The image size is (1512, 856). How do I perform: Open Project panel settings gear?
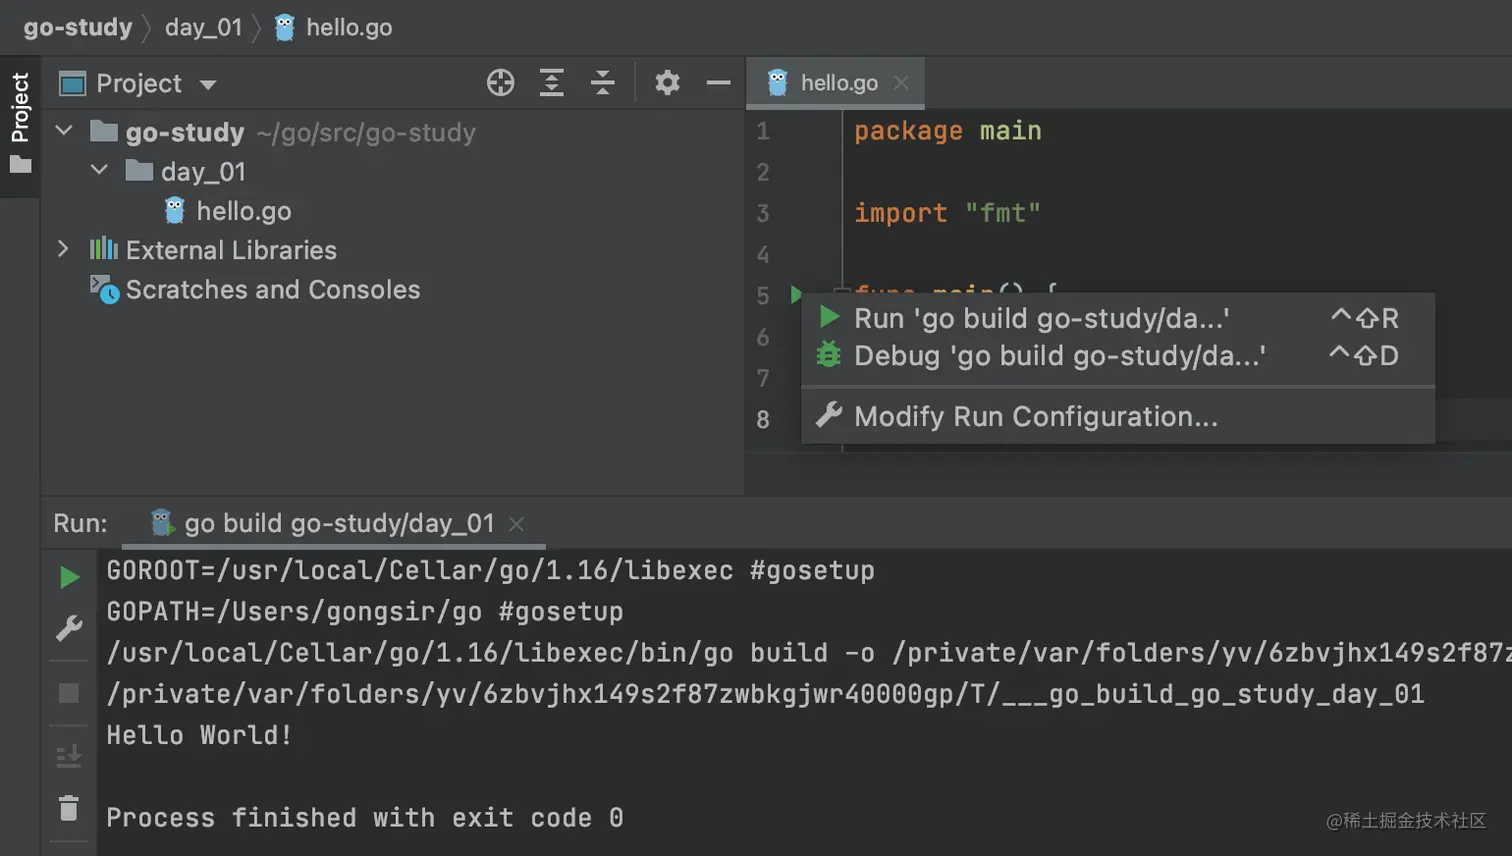[x=667, y=83]
